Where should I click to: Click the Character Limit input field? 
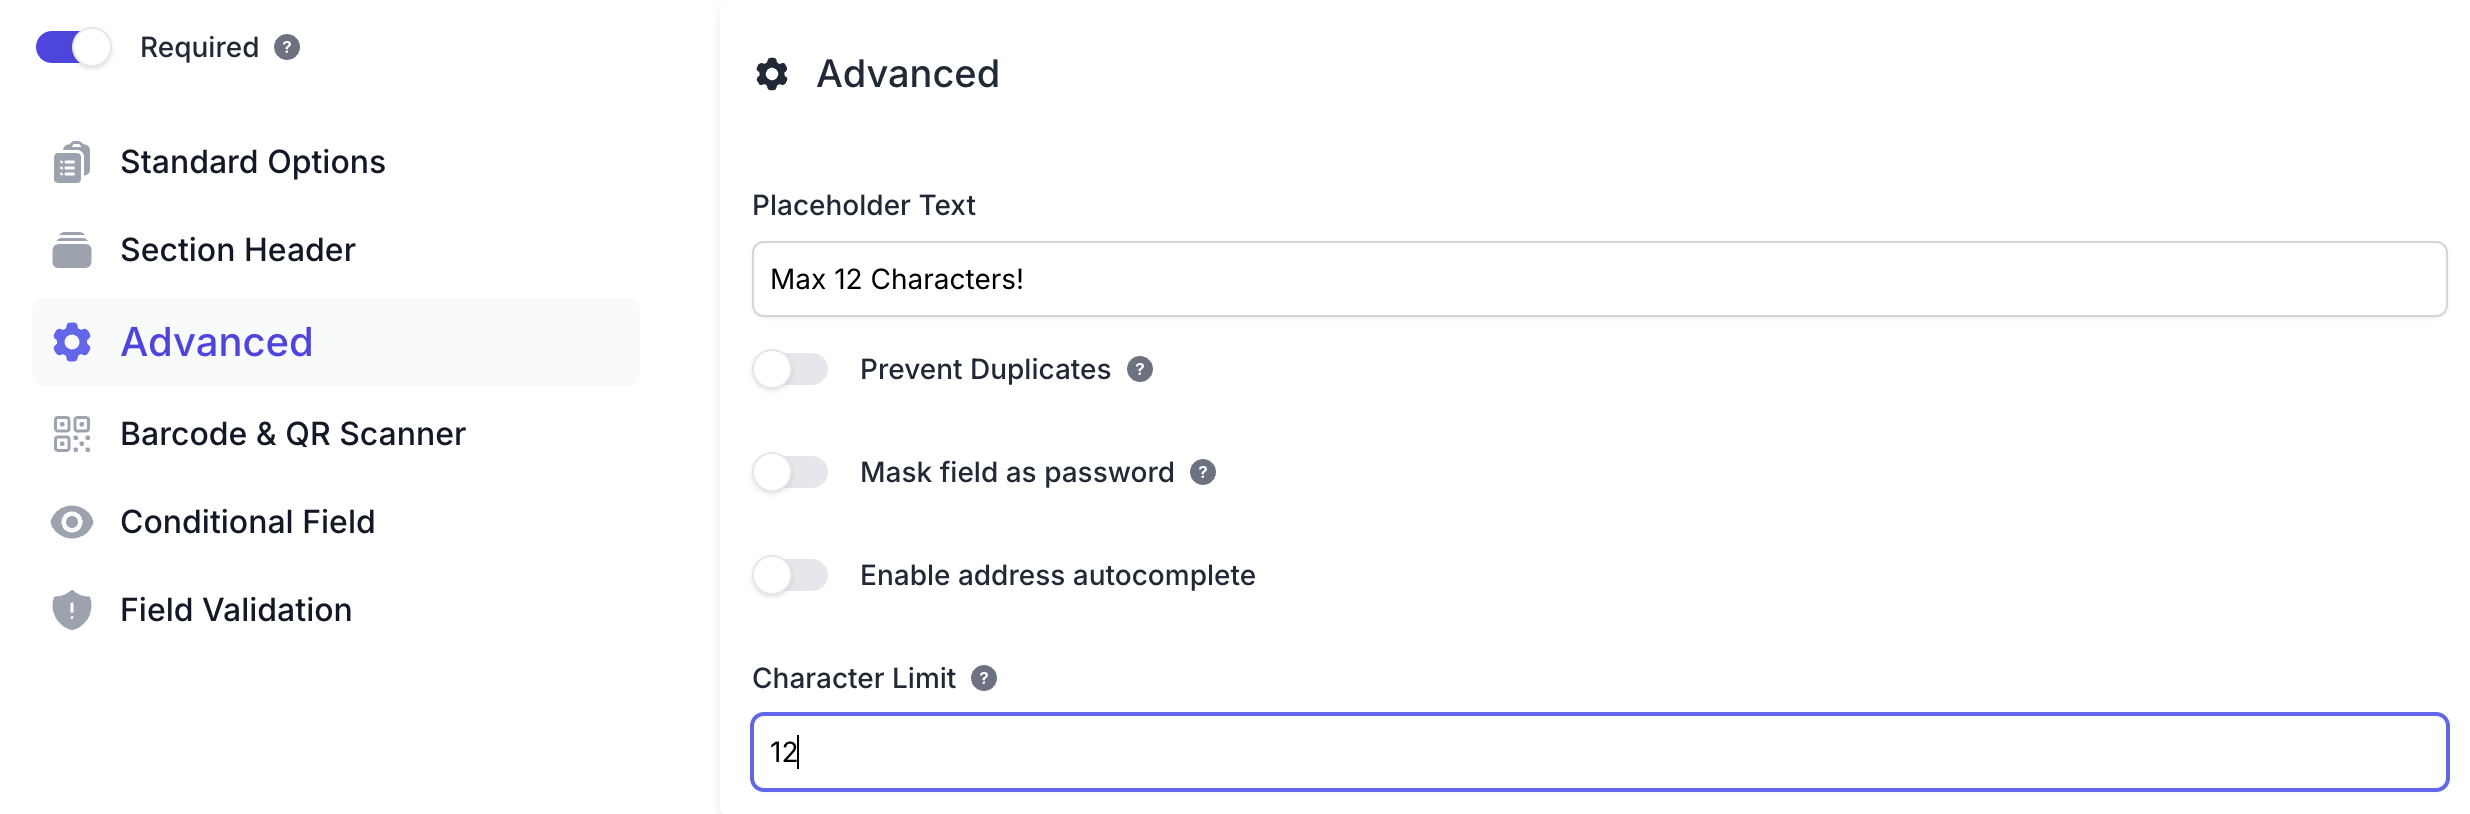click(x=1598, y=752)
